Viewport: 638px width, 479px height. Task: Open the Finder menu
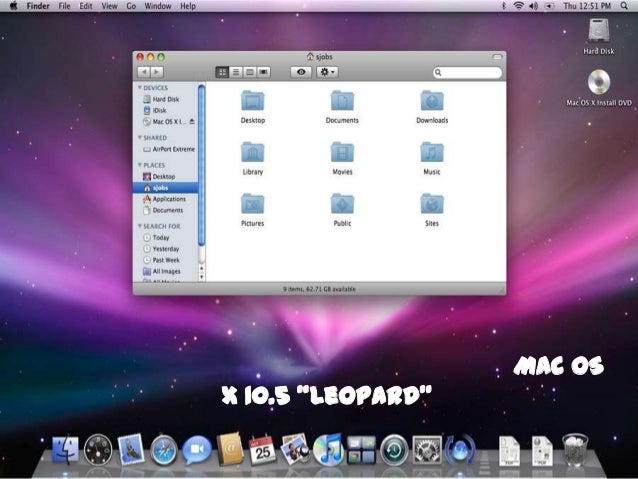click(x=38, y=6)
